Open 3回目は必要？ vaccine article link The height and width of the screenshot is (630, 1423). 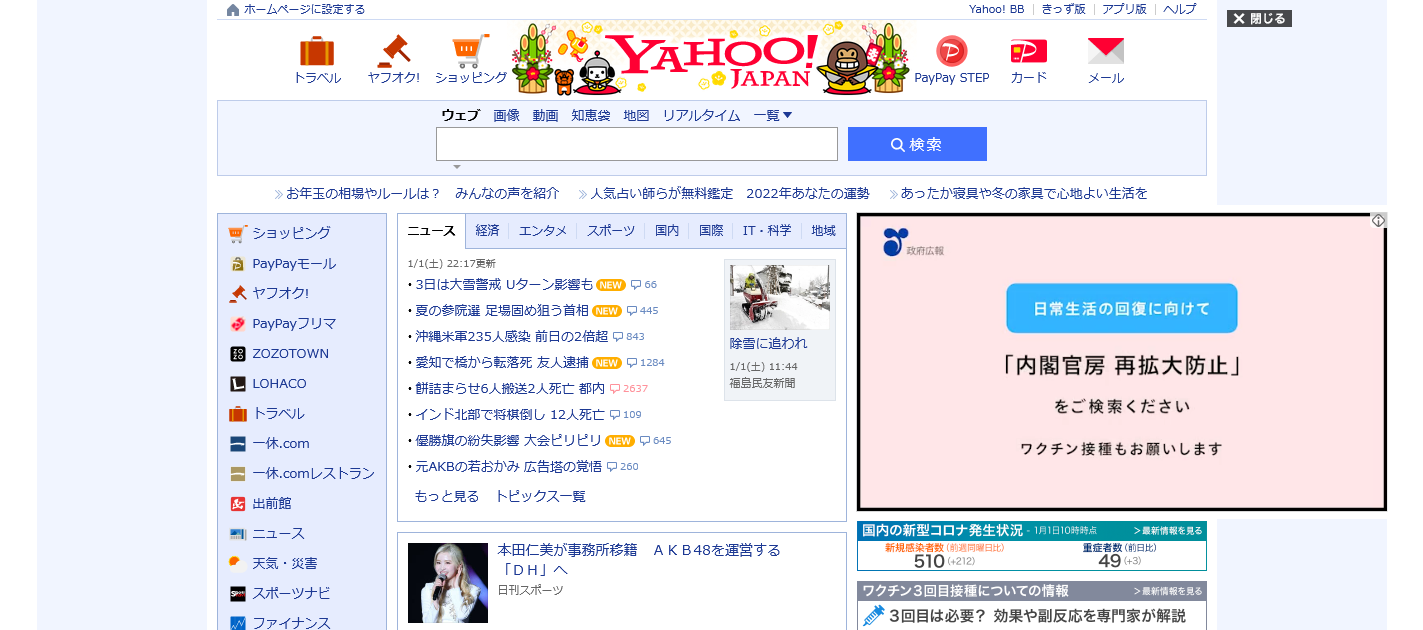point(1037,616)
